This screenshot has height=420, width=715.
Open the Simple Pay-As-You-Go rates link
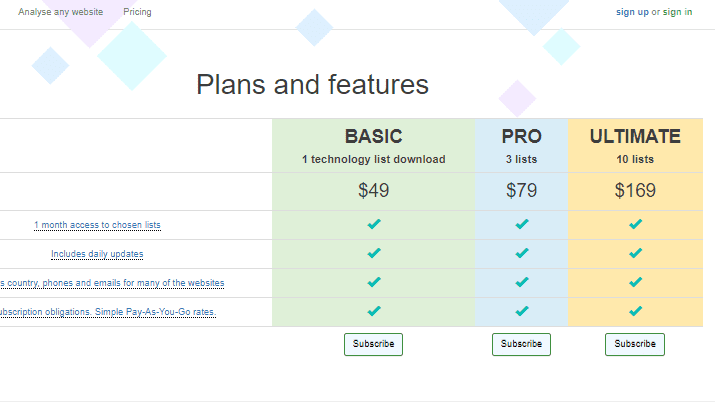point(108,312)
